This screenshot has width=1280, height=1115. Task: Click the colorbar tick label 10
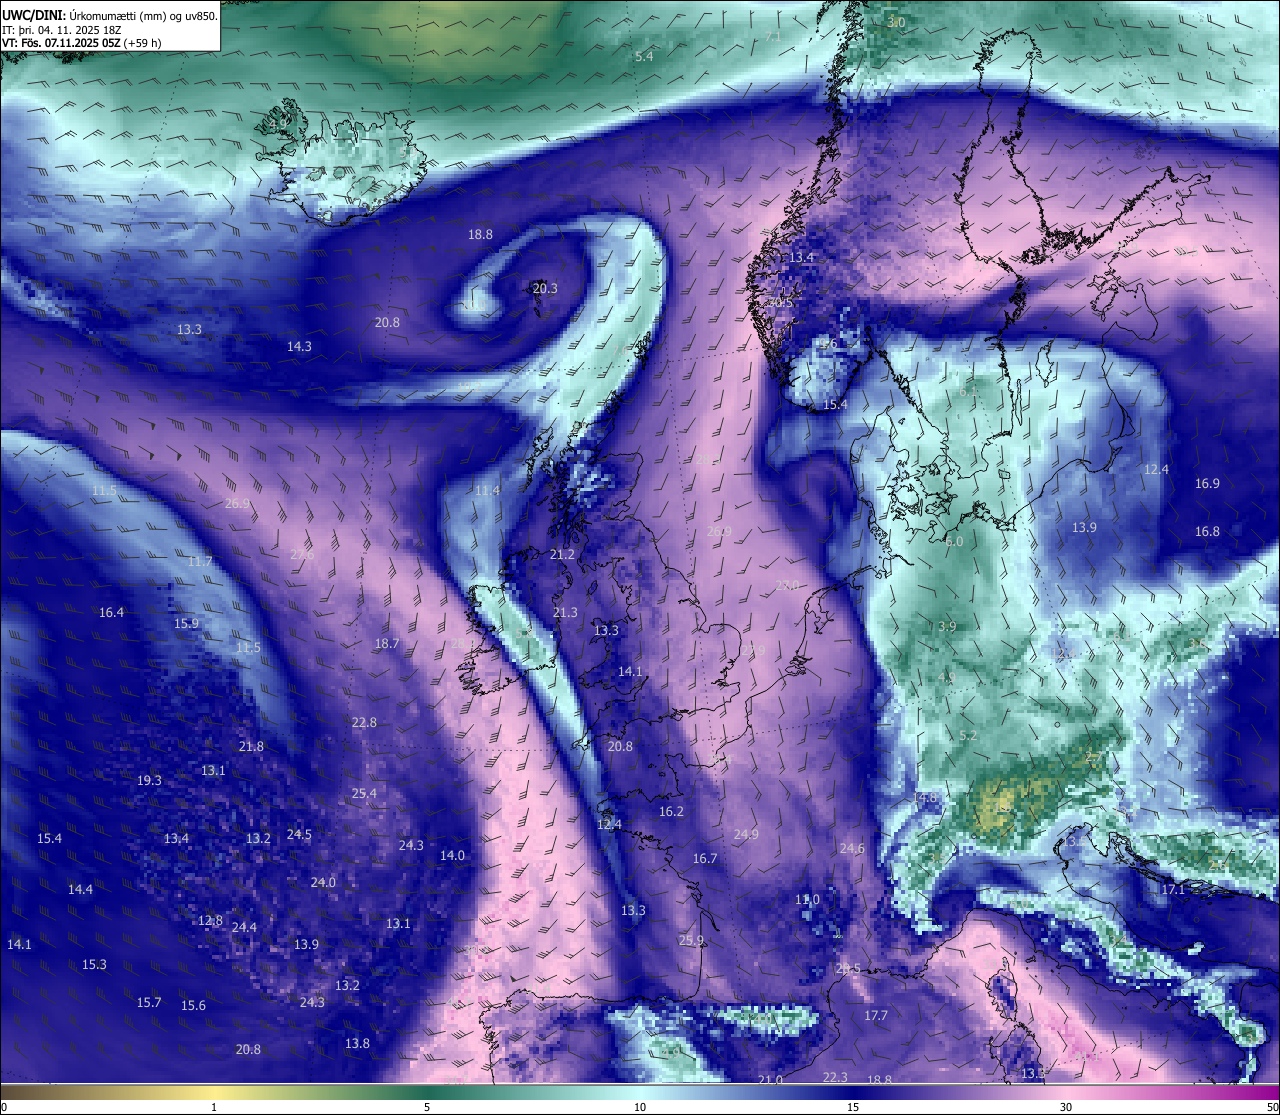[640, 1107]
